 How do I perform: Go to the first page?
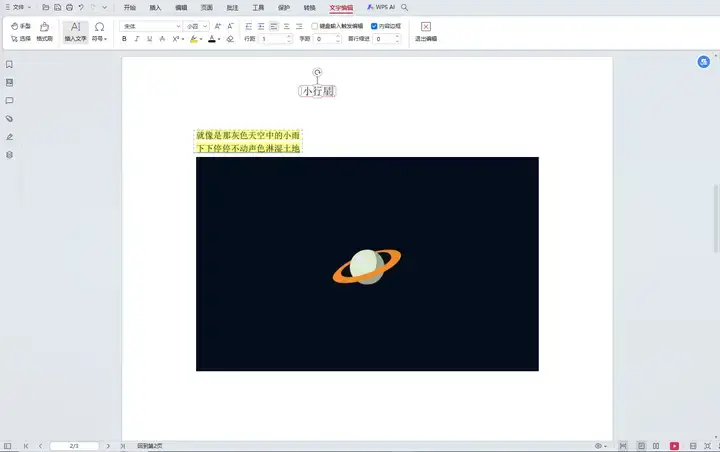(26, 446)
